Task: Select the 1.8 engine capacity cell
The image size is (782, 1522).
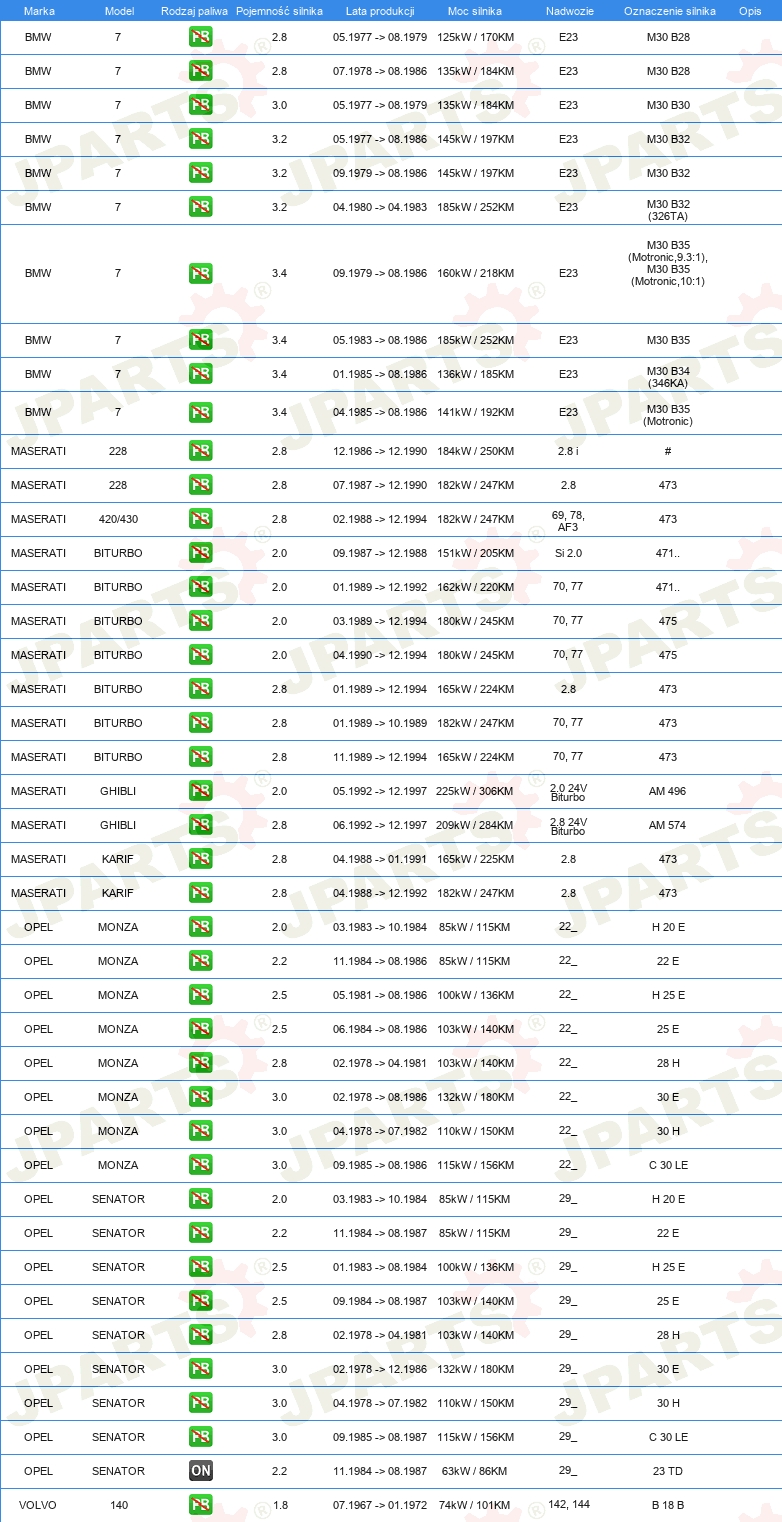Action: 279,1505
